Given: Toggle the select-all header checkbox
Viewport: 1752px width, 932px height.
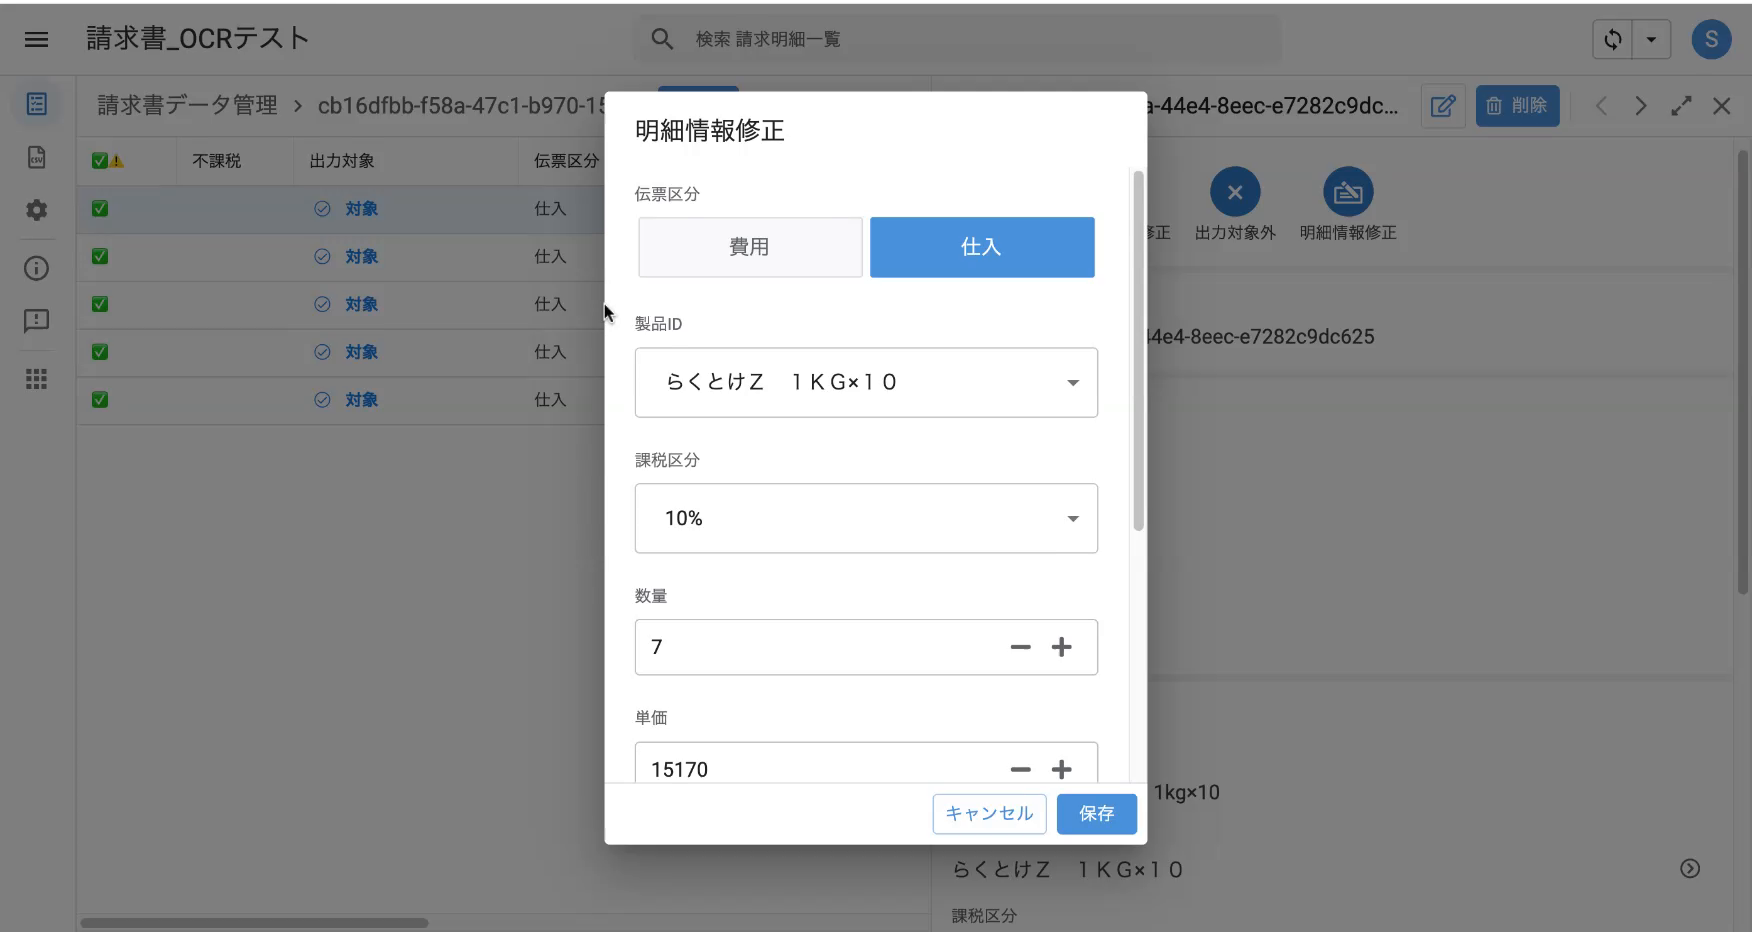Looking at the screenshot, I should [100, 161].
